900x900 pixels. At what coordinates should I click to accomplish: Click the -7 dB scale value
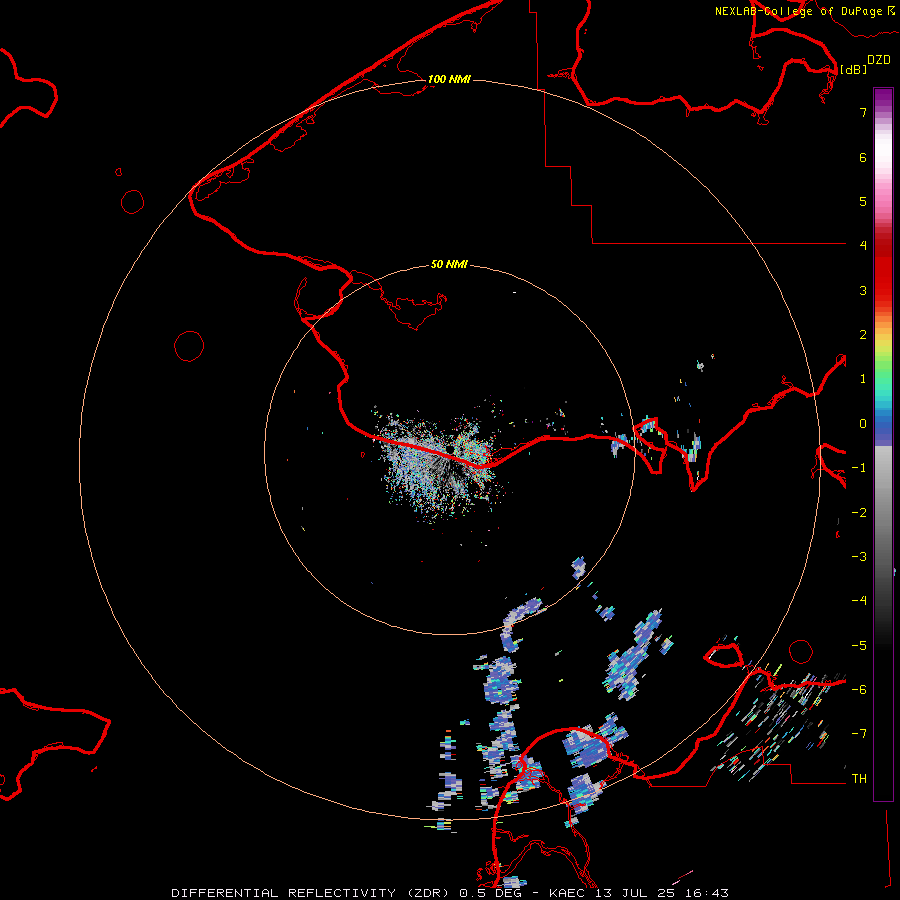tap(859, 734)
